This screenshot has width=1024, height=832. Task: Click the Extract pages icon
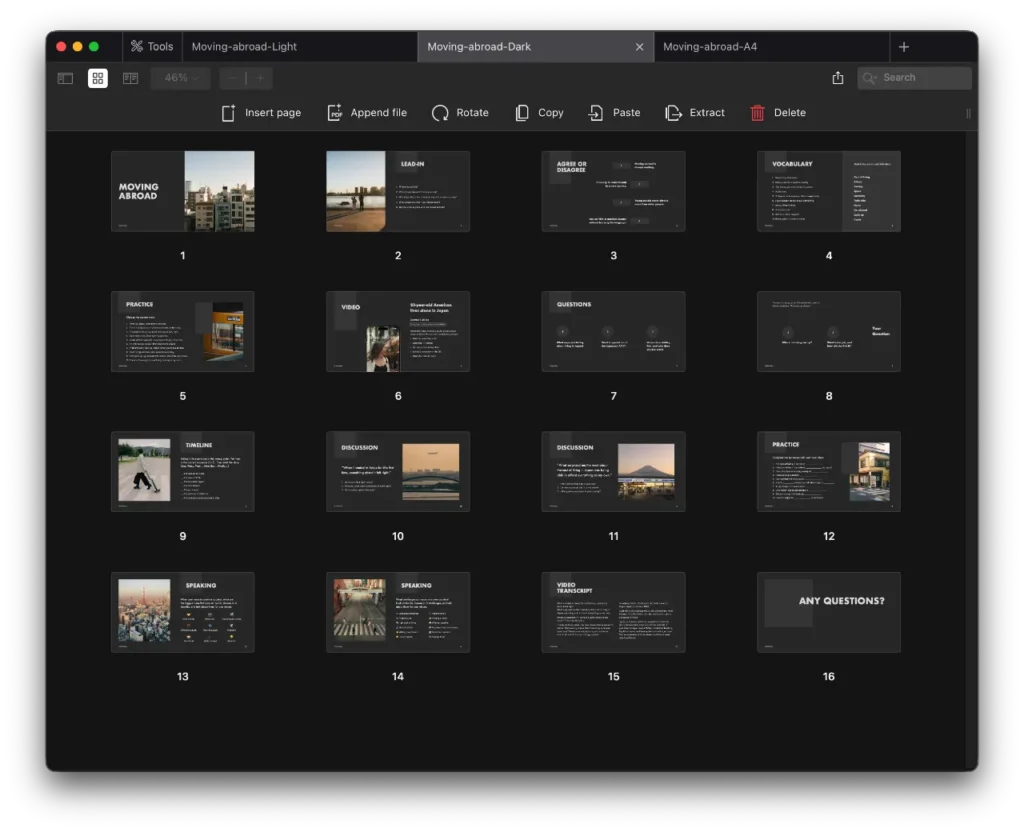(674, 113)
